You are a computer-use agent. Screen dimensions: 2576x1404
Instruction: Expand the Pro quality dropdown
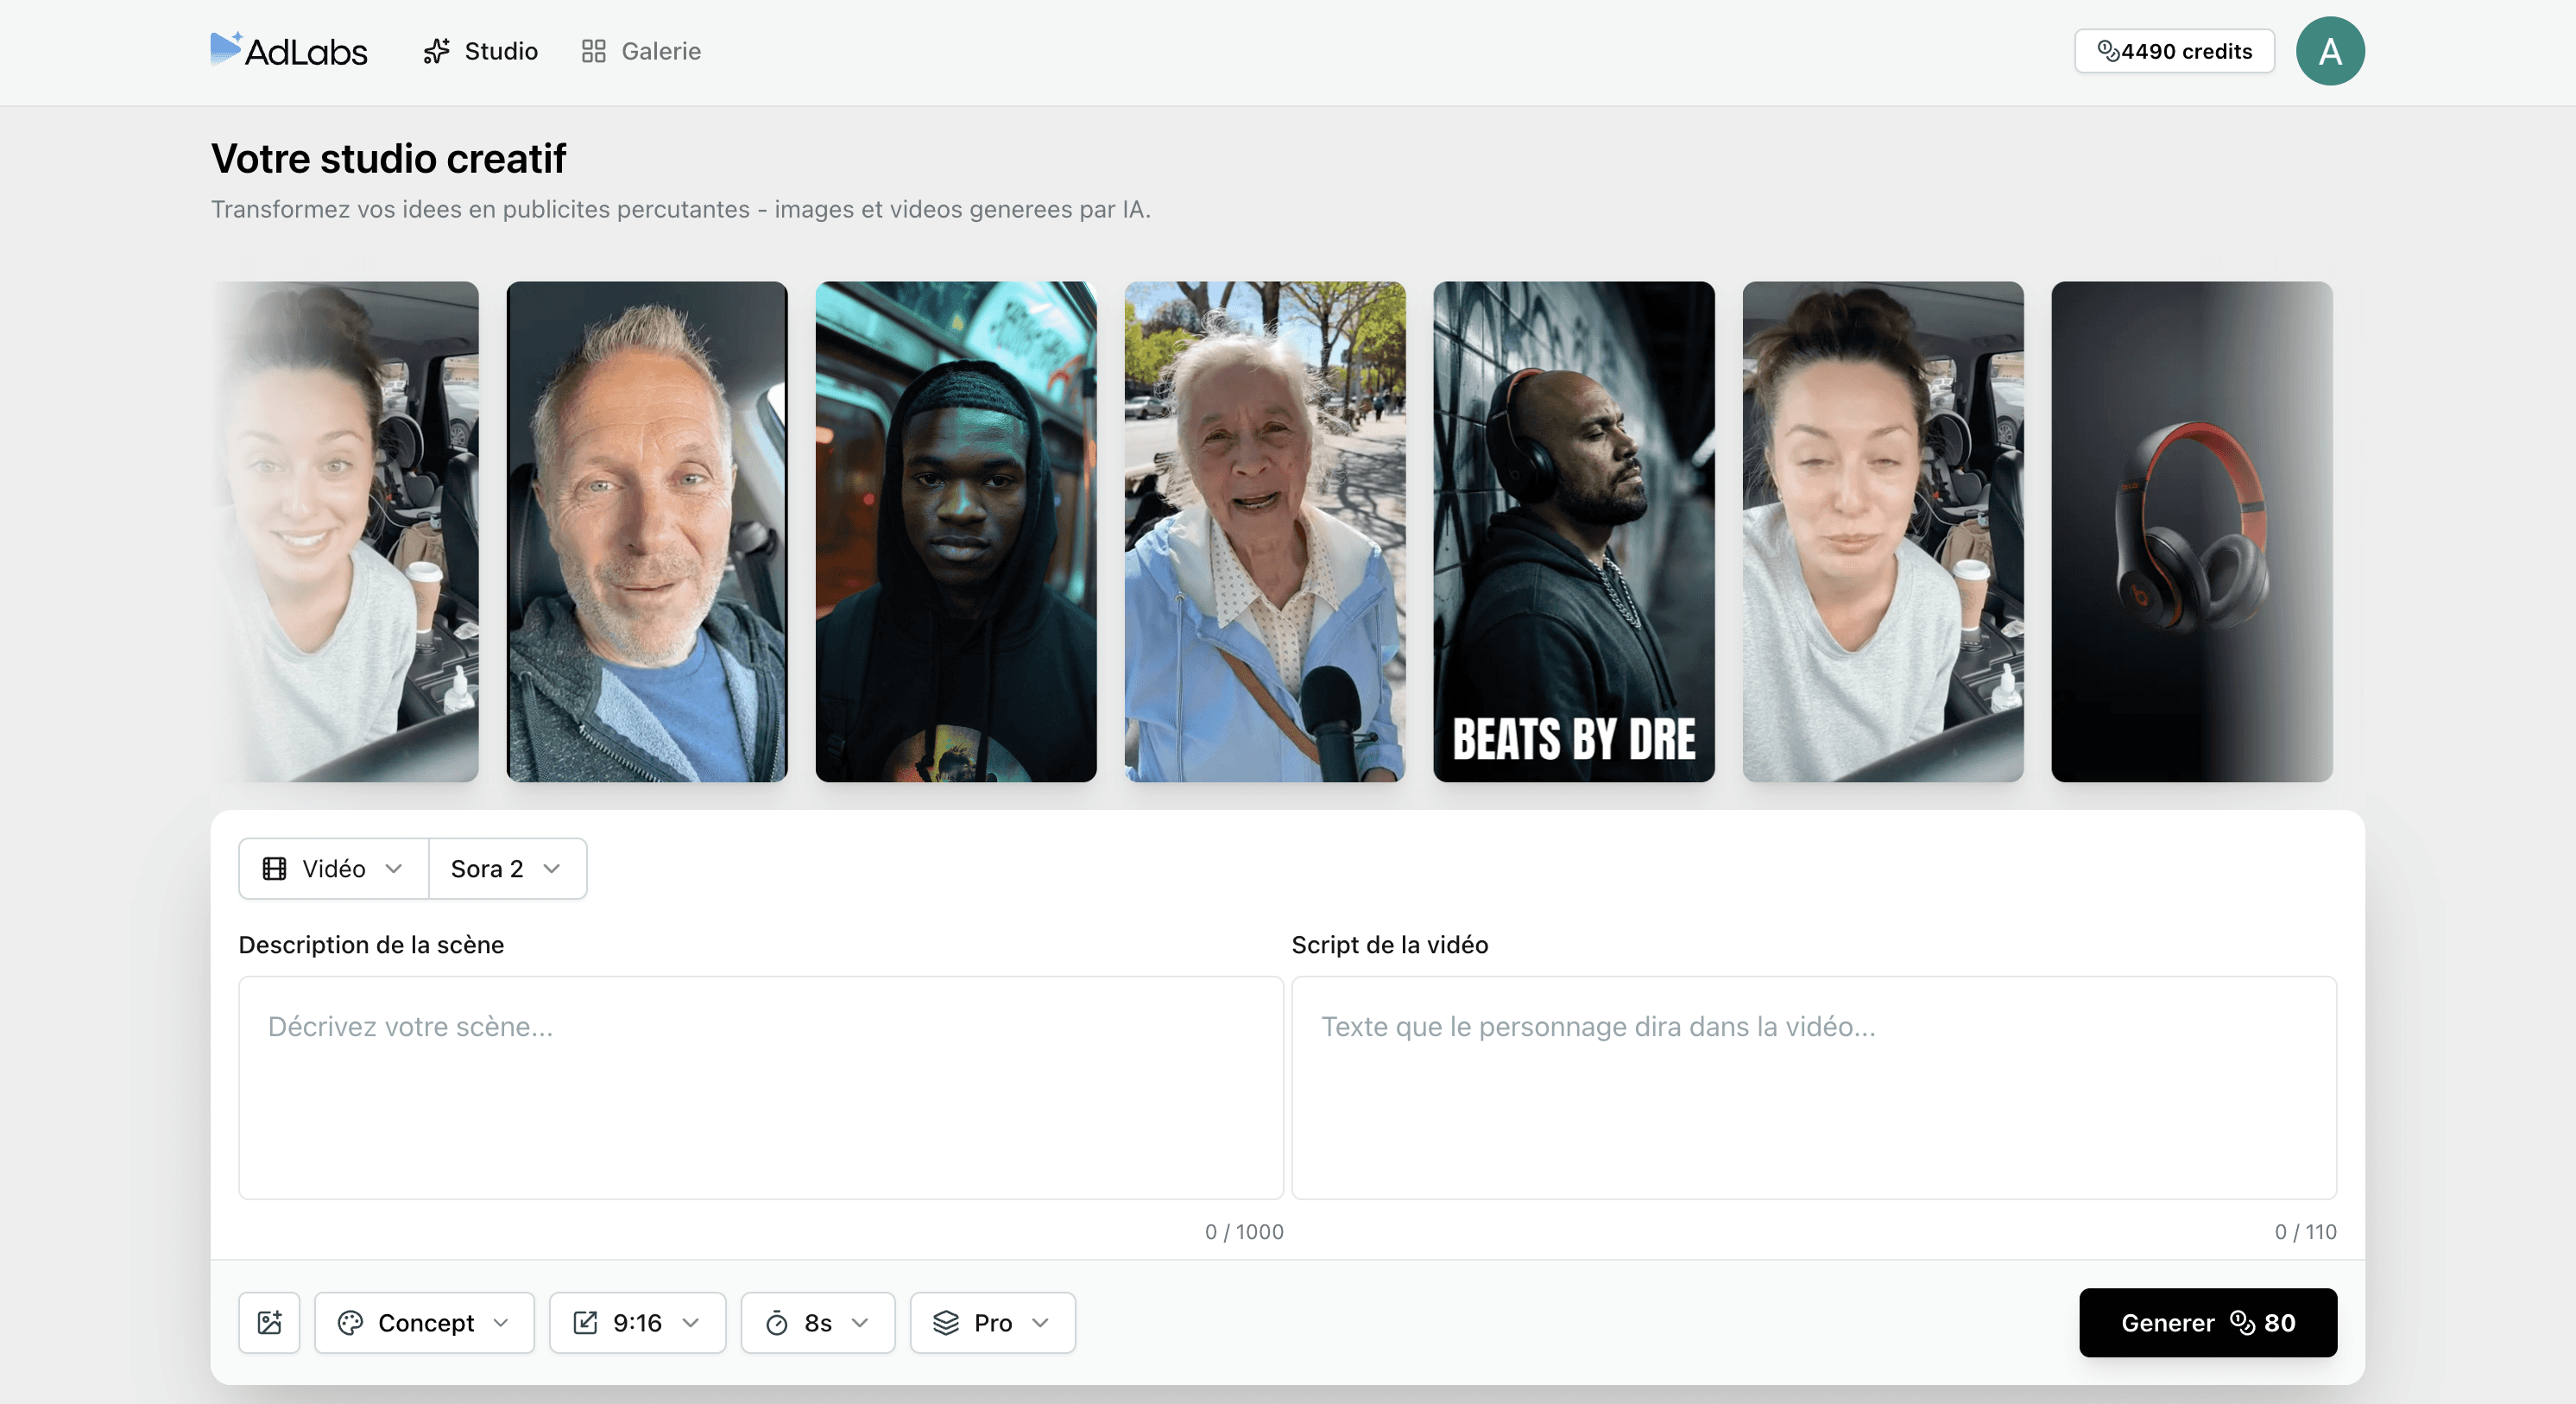click(992, 1323)
